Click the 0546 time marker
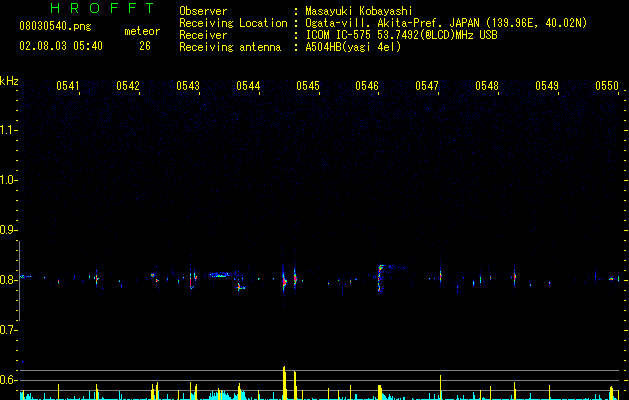The height and width of the screenshot is (400, 629). (x=367, y=86)
